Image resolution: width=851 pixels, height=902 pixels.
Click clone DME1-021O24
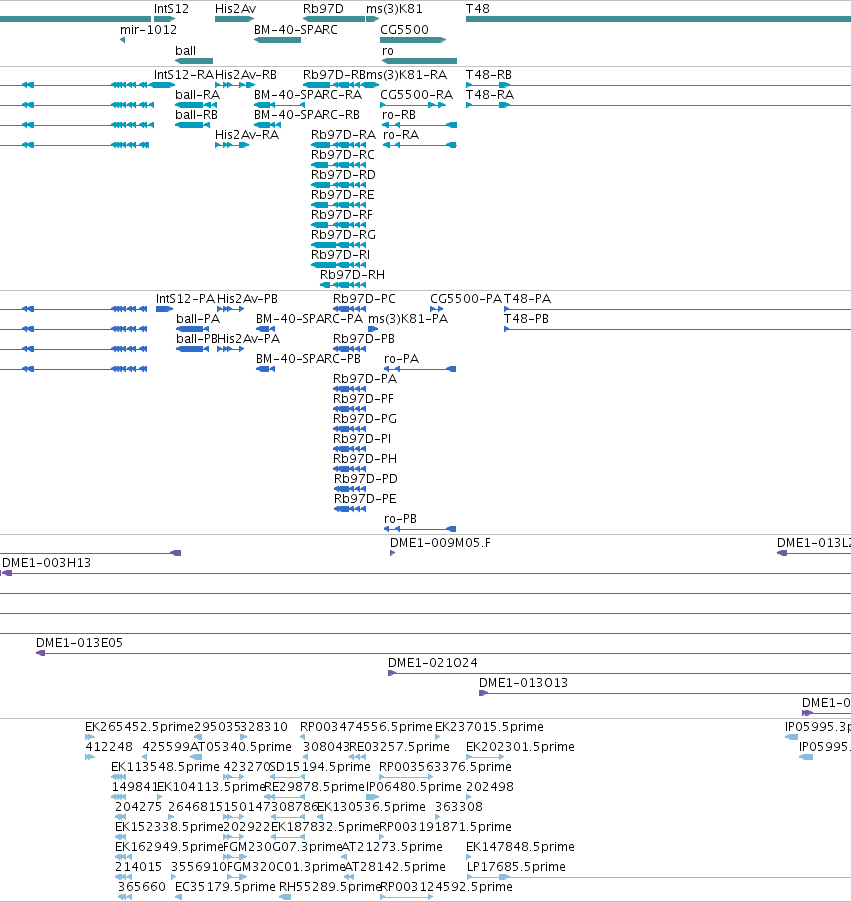pos(433,663)
